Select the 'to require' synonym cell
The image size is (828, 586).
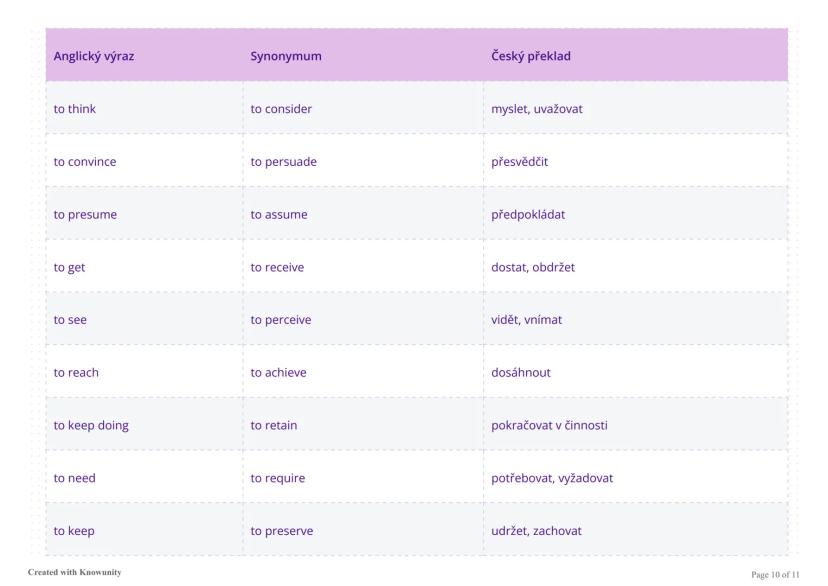(278, 479)
